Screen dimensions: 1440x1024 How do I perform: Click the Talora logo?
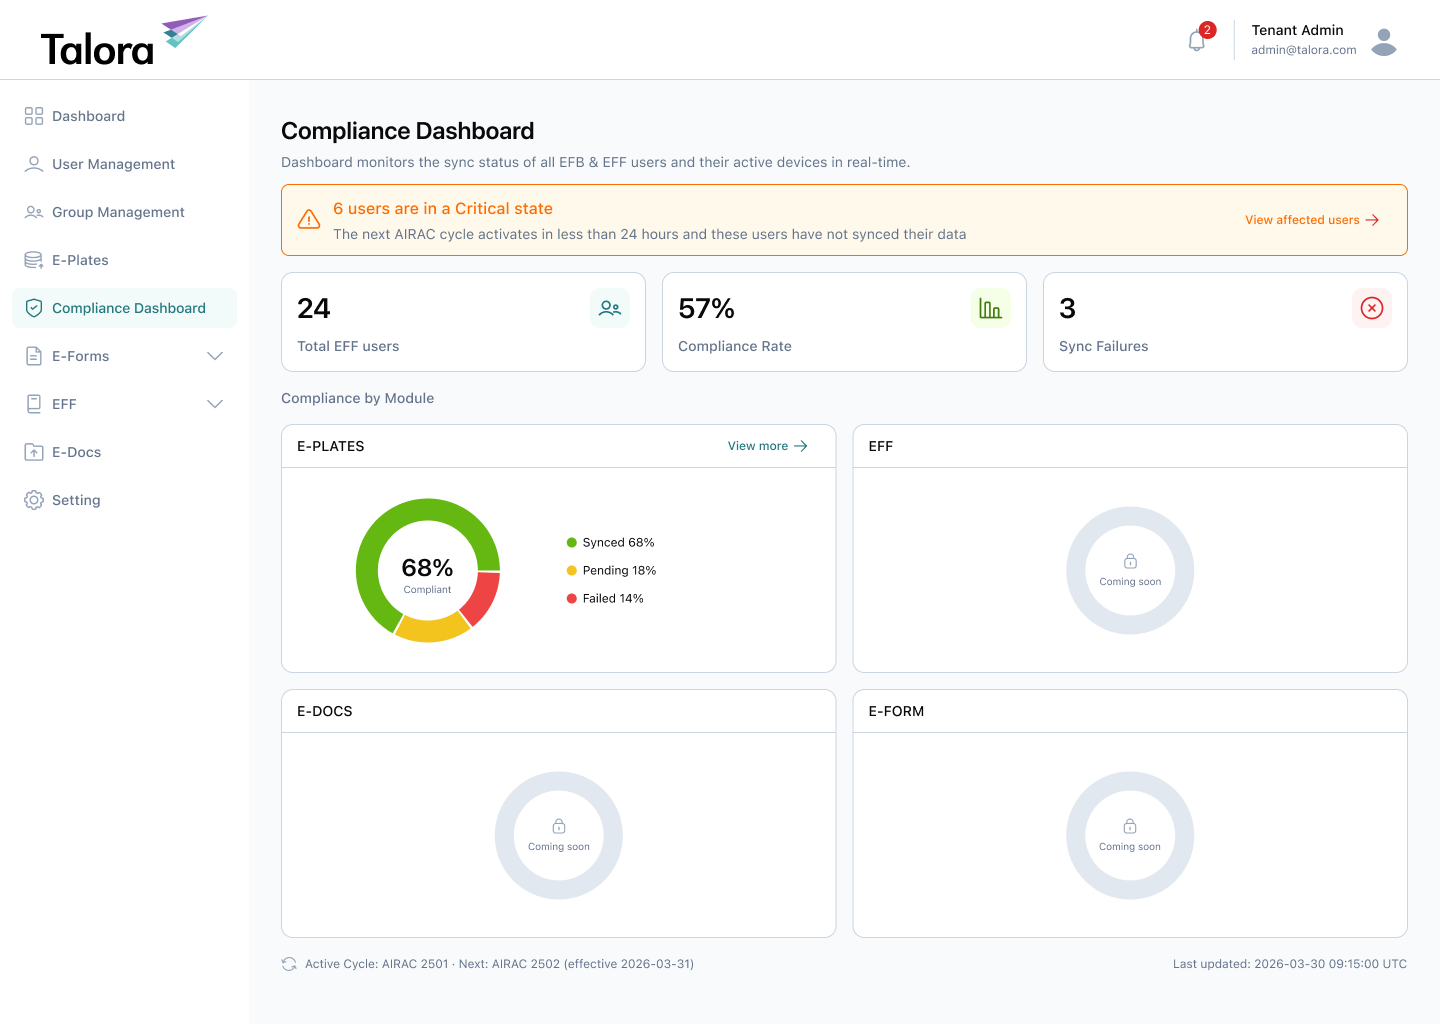click(x=123, y=41)
